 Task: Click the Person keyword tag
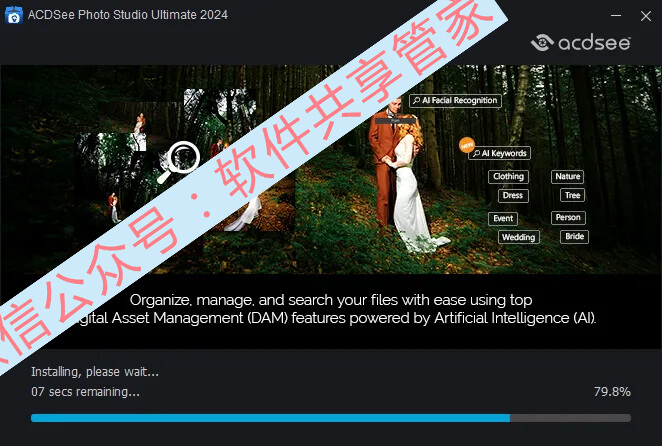coord(568,218)
